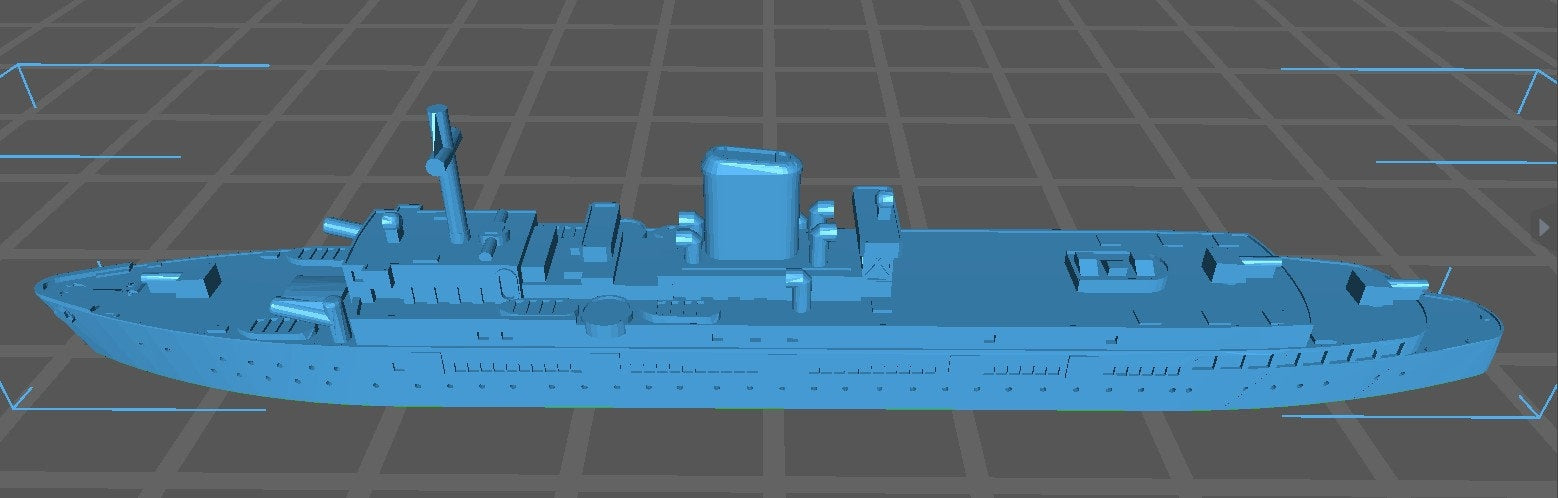
Task: Pick the rectangular raft structure on aft deck
Action: tap(1115, 268)
